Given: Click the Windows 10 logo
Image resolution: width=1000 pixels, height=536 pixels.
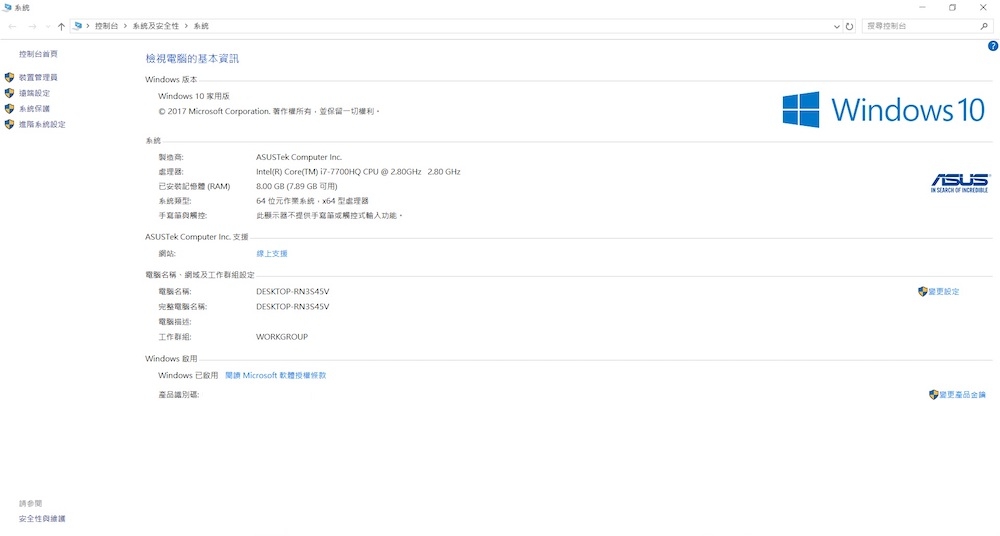Looking at the screenshot, I should 883,110.
